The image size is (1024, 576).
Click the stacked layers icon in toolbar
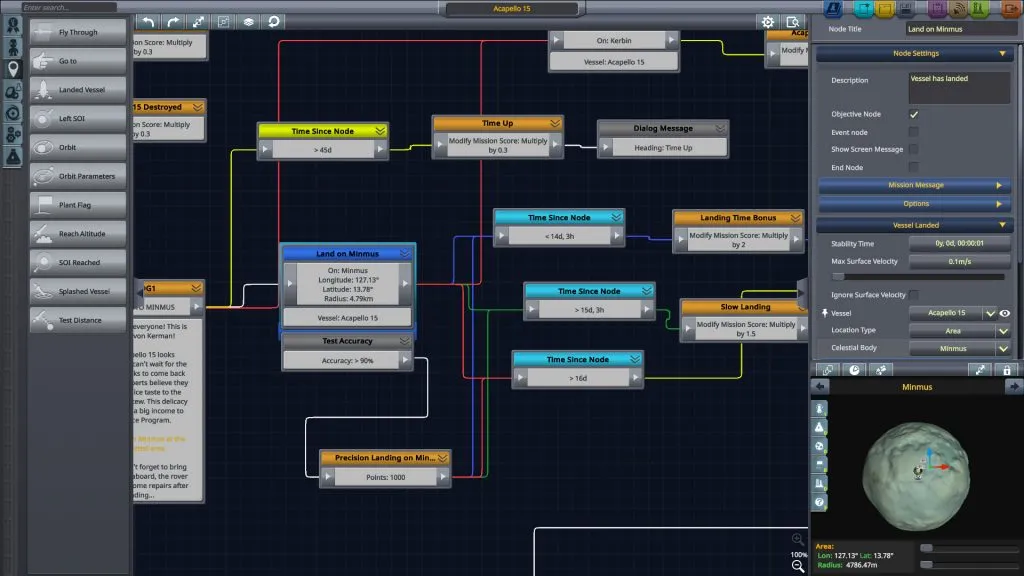(248, 22)
